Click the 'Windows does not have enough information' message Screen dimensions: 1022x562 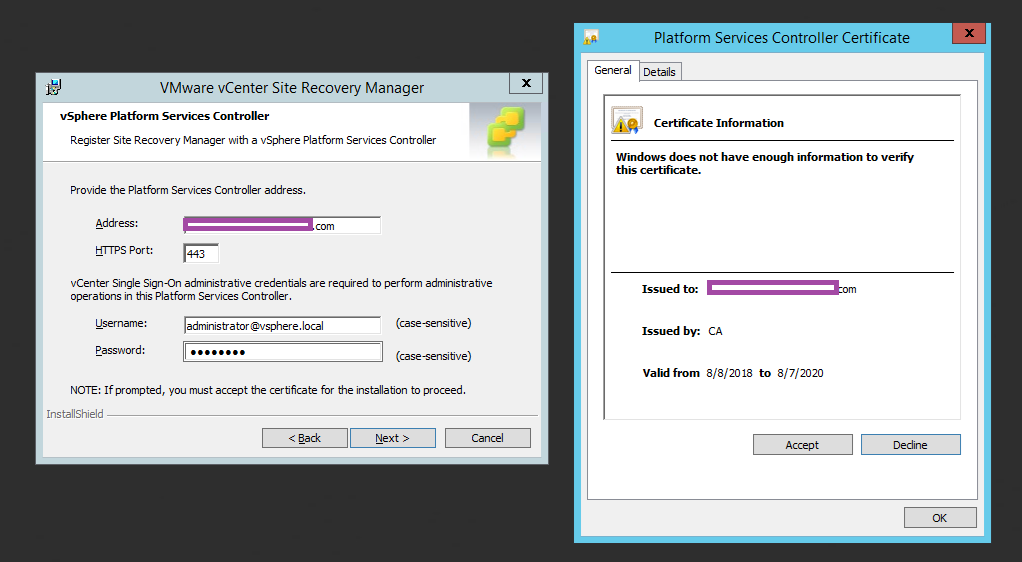pos(765,163)
